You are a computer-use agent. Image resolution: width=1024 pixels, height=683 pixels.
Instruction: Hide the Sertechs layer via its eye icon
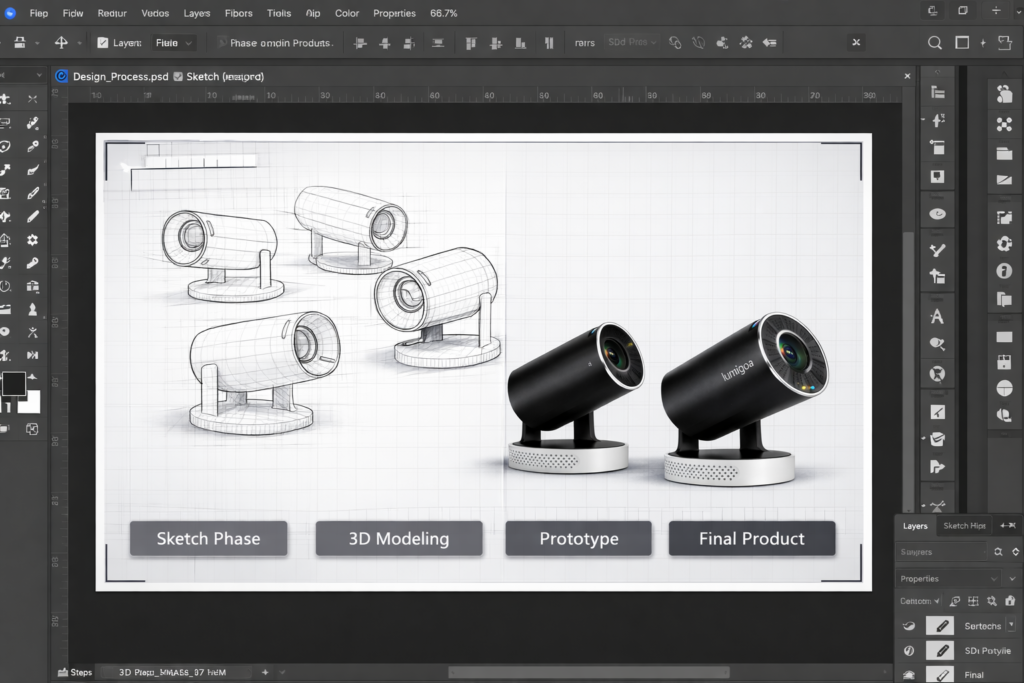tap(909, 626)
